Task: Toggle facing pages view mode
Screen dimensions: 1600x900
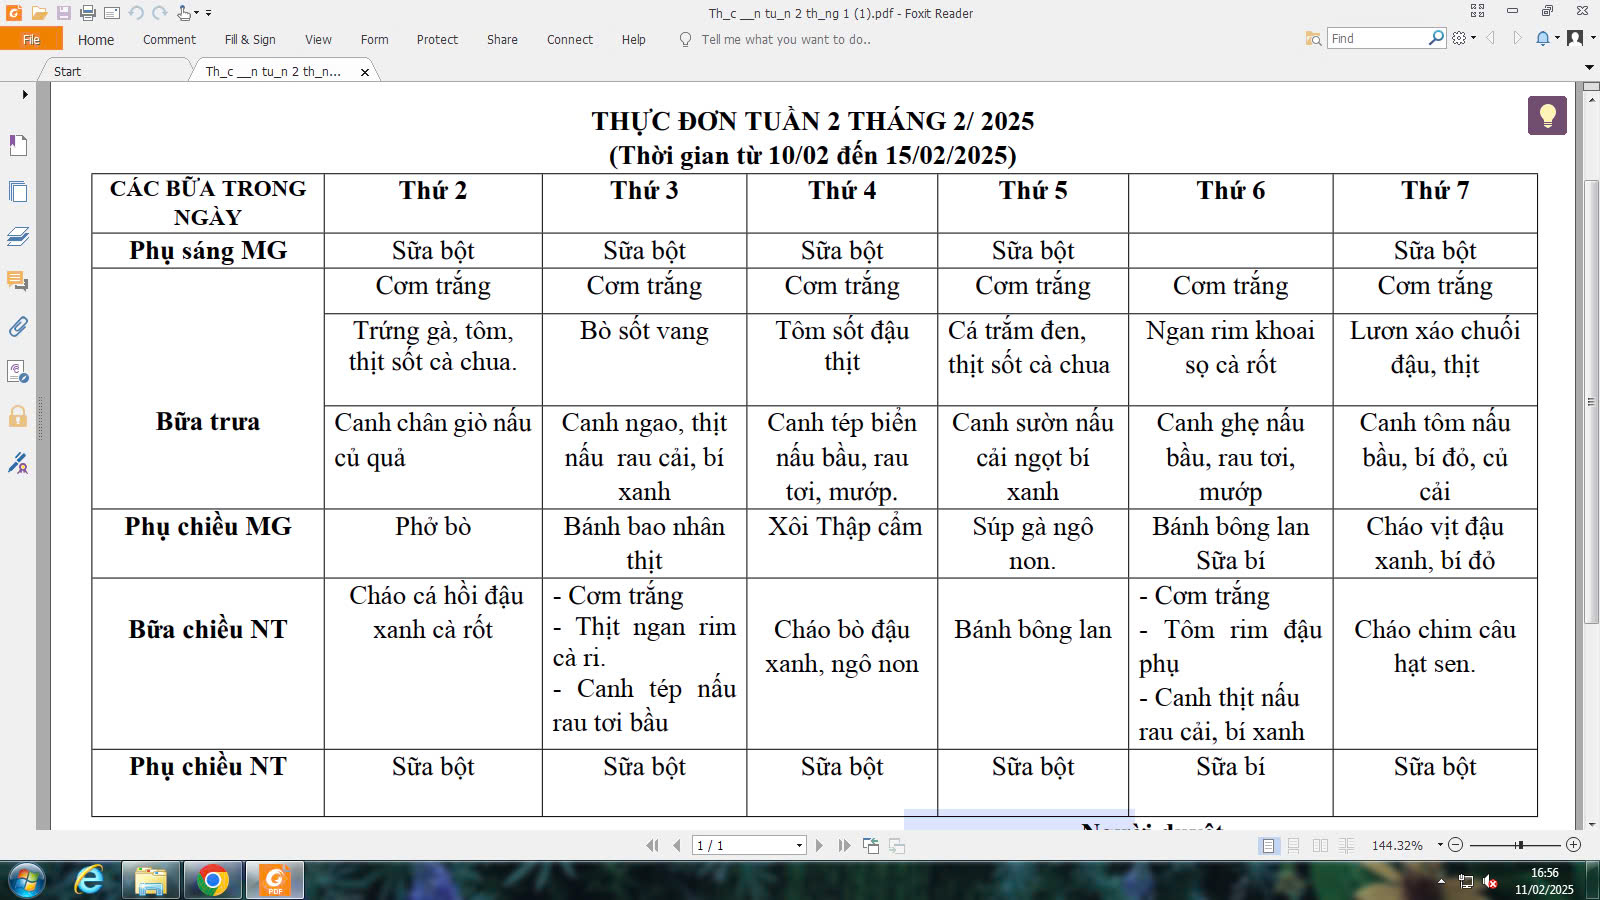Action: [x=1320, y=846]
